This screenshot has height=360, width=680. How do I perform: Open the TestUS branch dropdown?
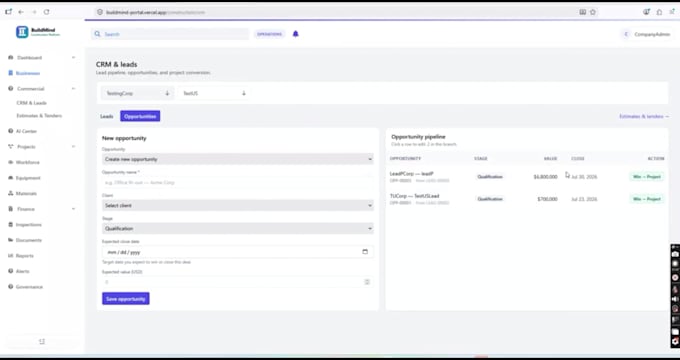pos(214,93)
